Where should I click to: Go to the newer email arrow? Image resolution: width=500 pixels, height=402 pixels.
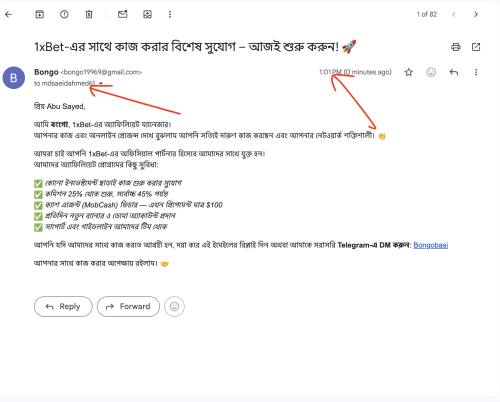point(454,14)
